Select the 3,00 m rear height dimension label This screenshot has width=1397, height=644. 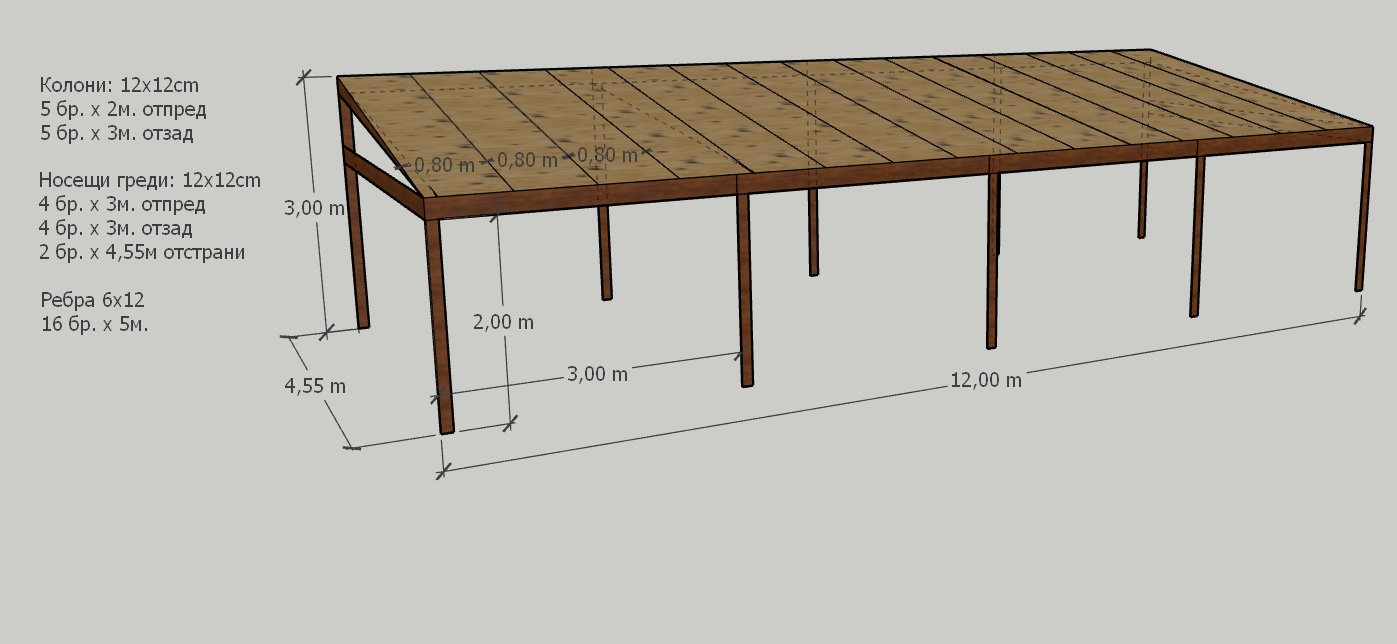315,208
